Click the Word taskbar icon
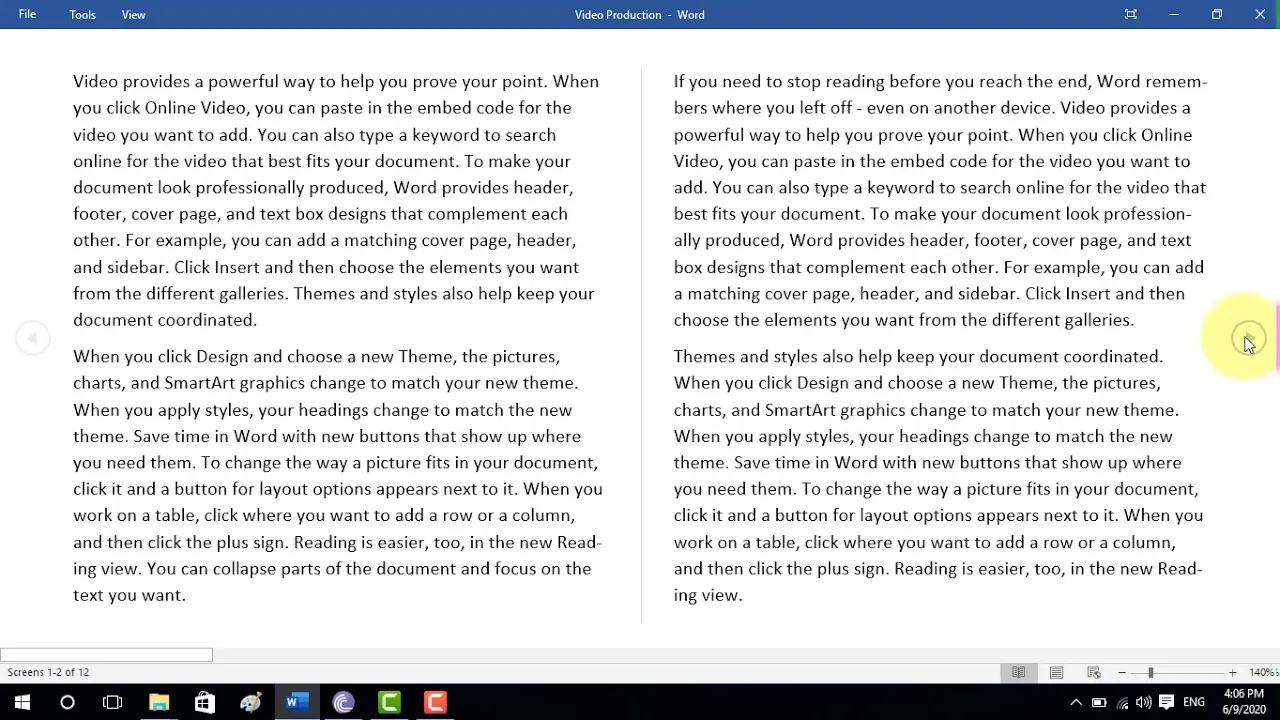 click(296, 702)
